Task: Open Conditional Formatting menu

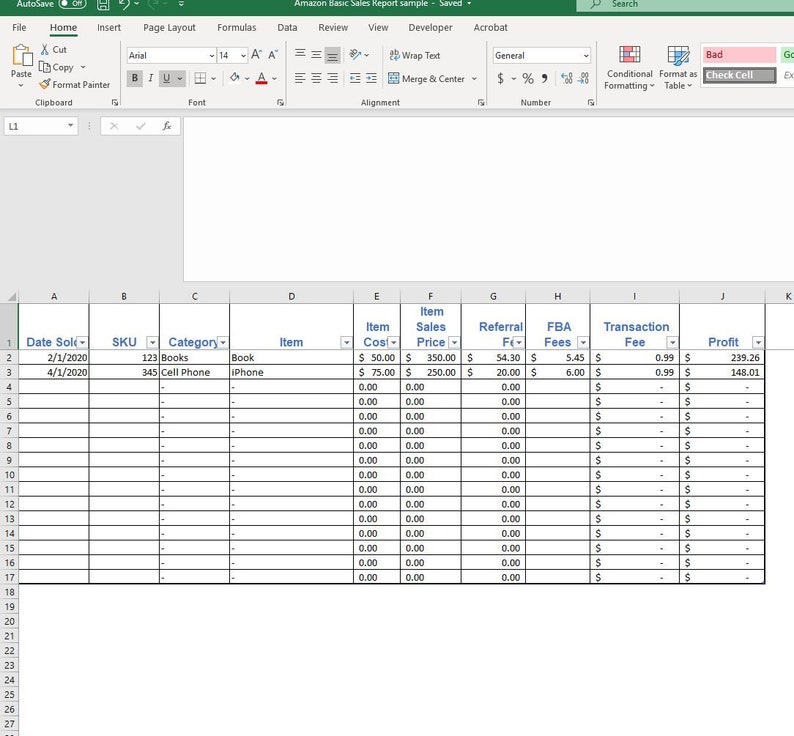Action: (629, 68)
